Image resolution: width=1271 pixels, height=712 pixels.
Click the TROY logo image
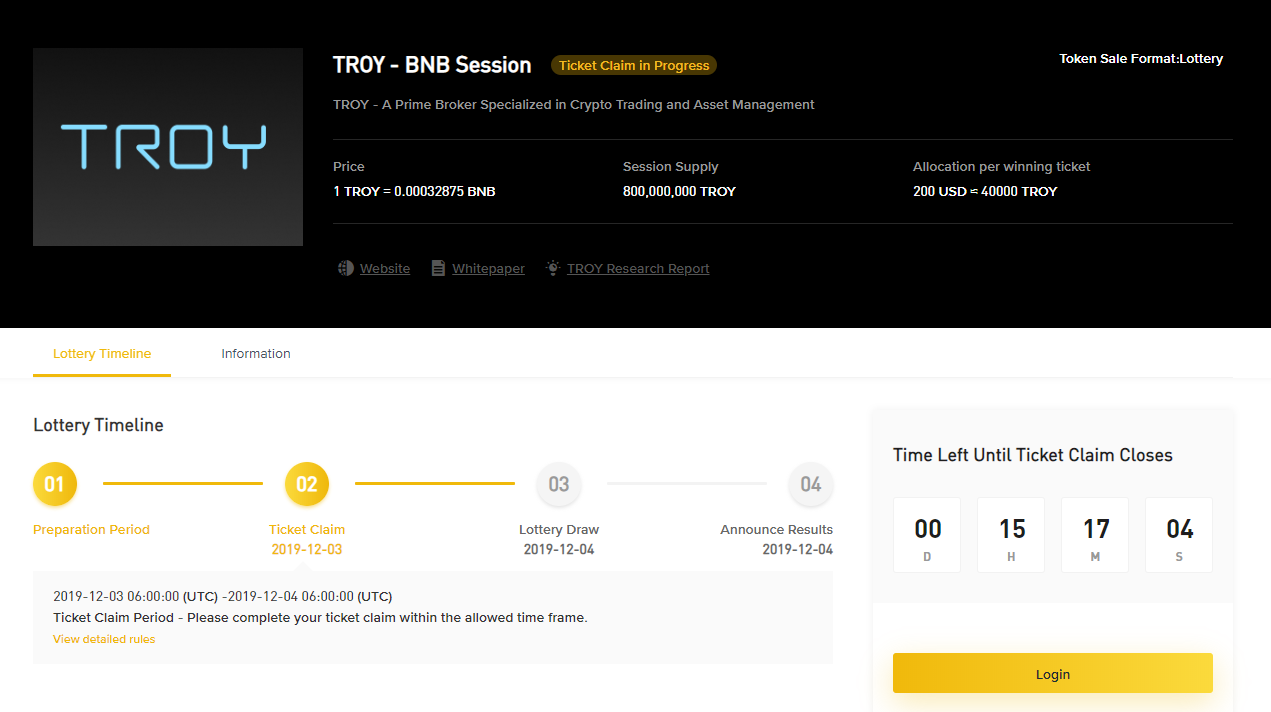click(x=168, y=147)
